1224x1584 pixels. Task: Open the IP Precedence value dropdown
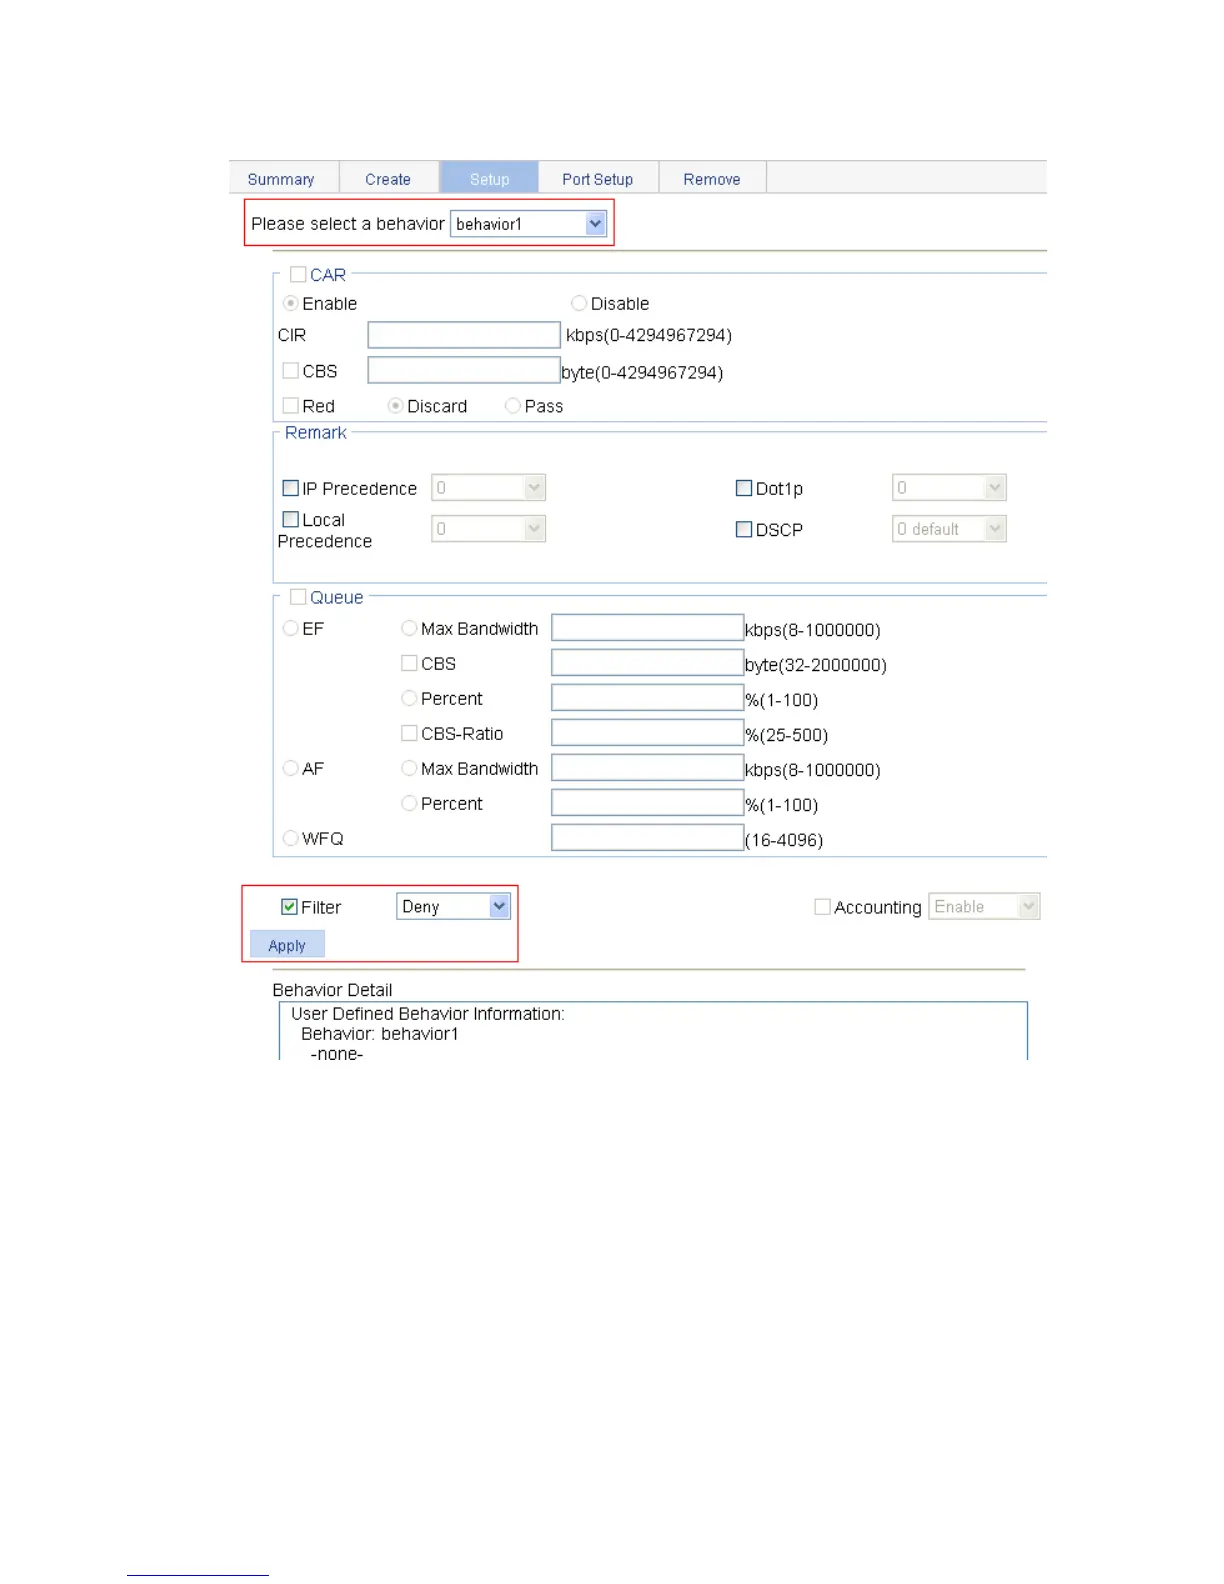coord(489,488)
